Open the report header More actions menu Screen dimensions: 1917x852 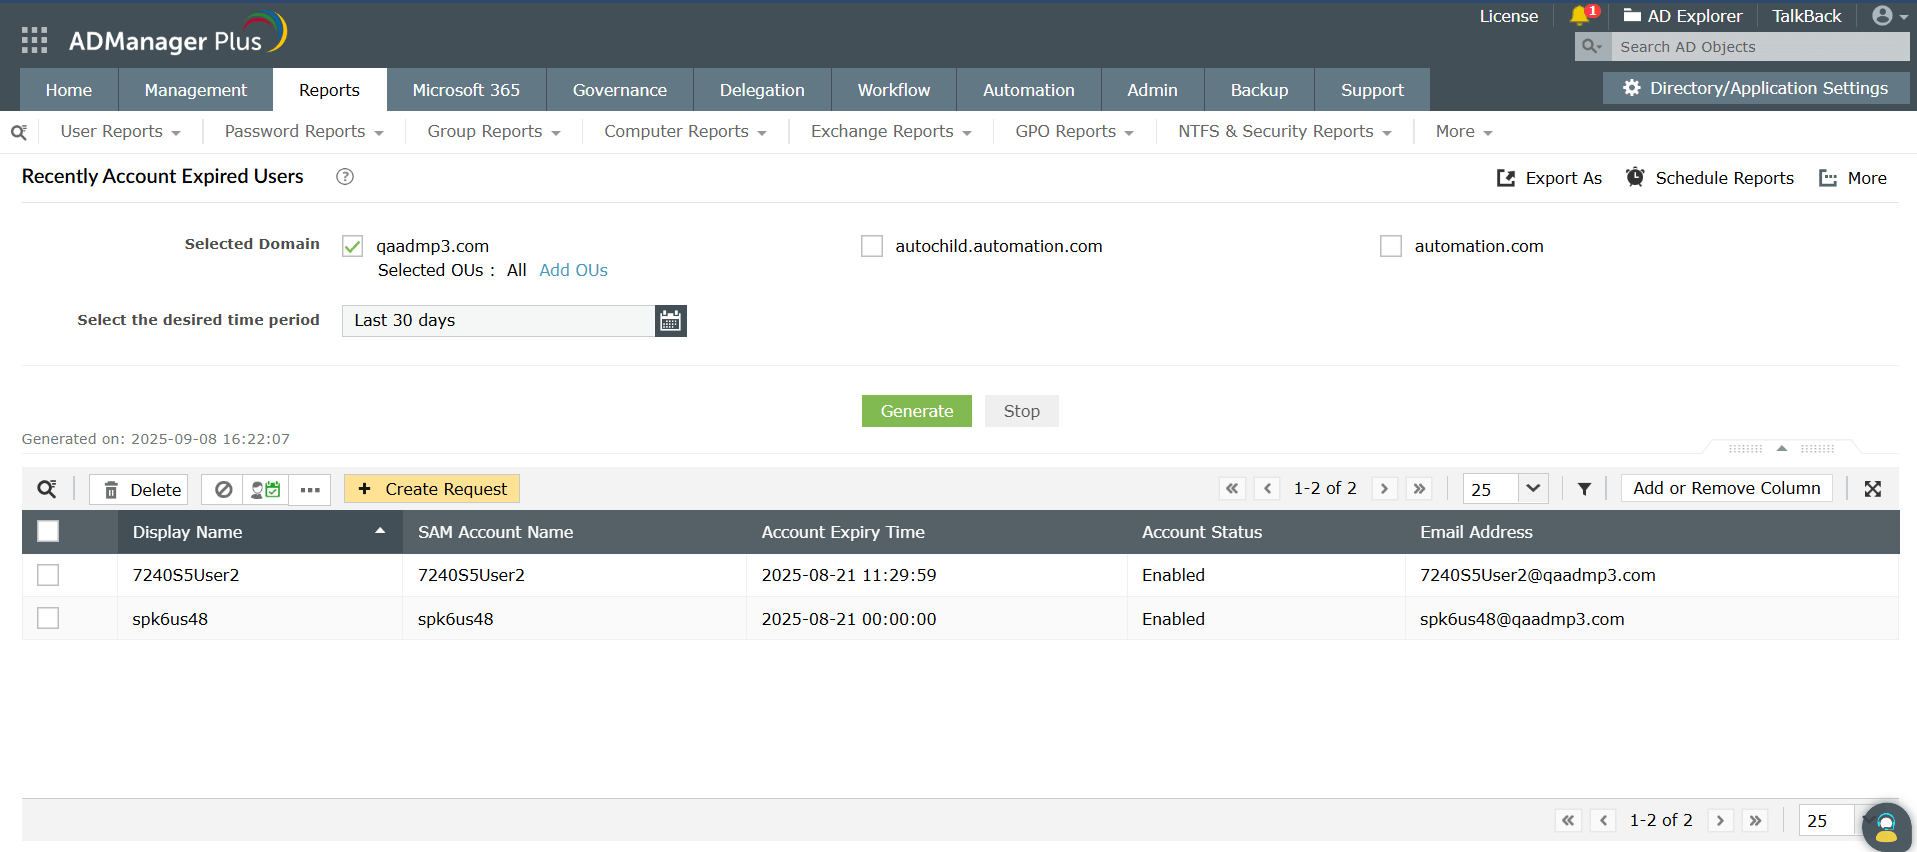[1853, 178]
